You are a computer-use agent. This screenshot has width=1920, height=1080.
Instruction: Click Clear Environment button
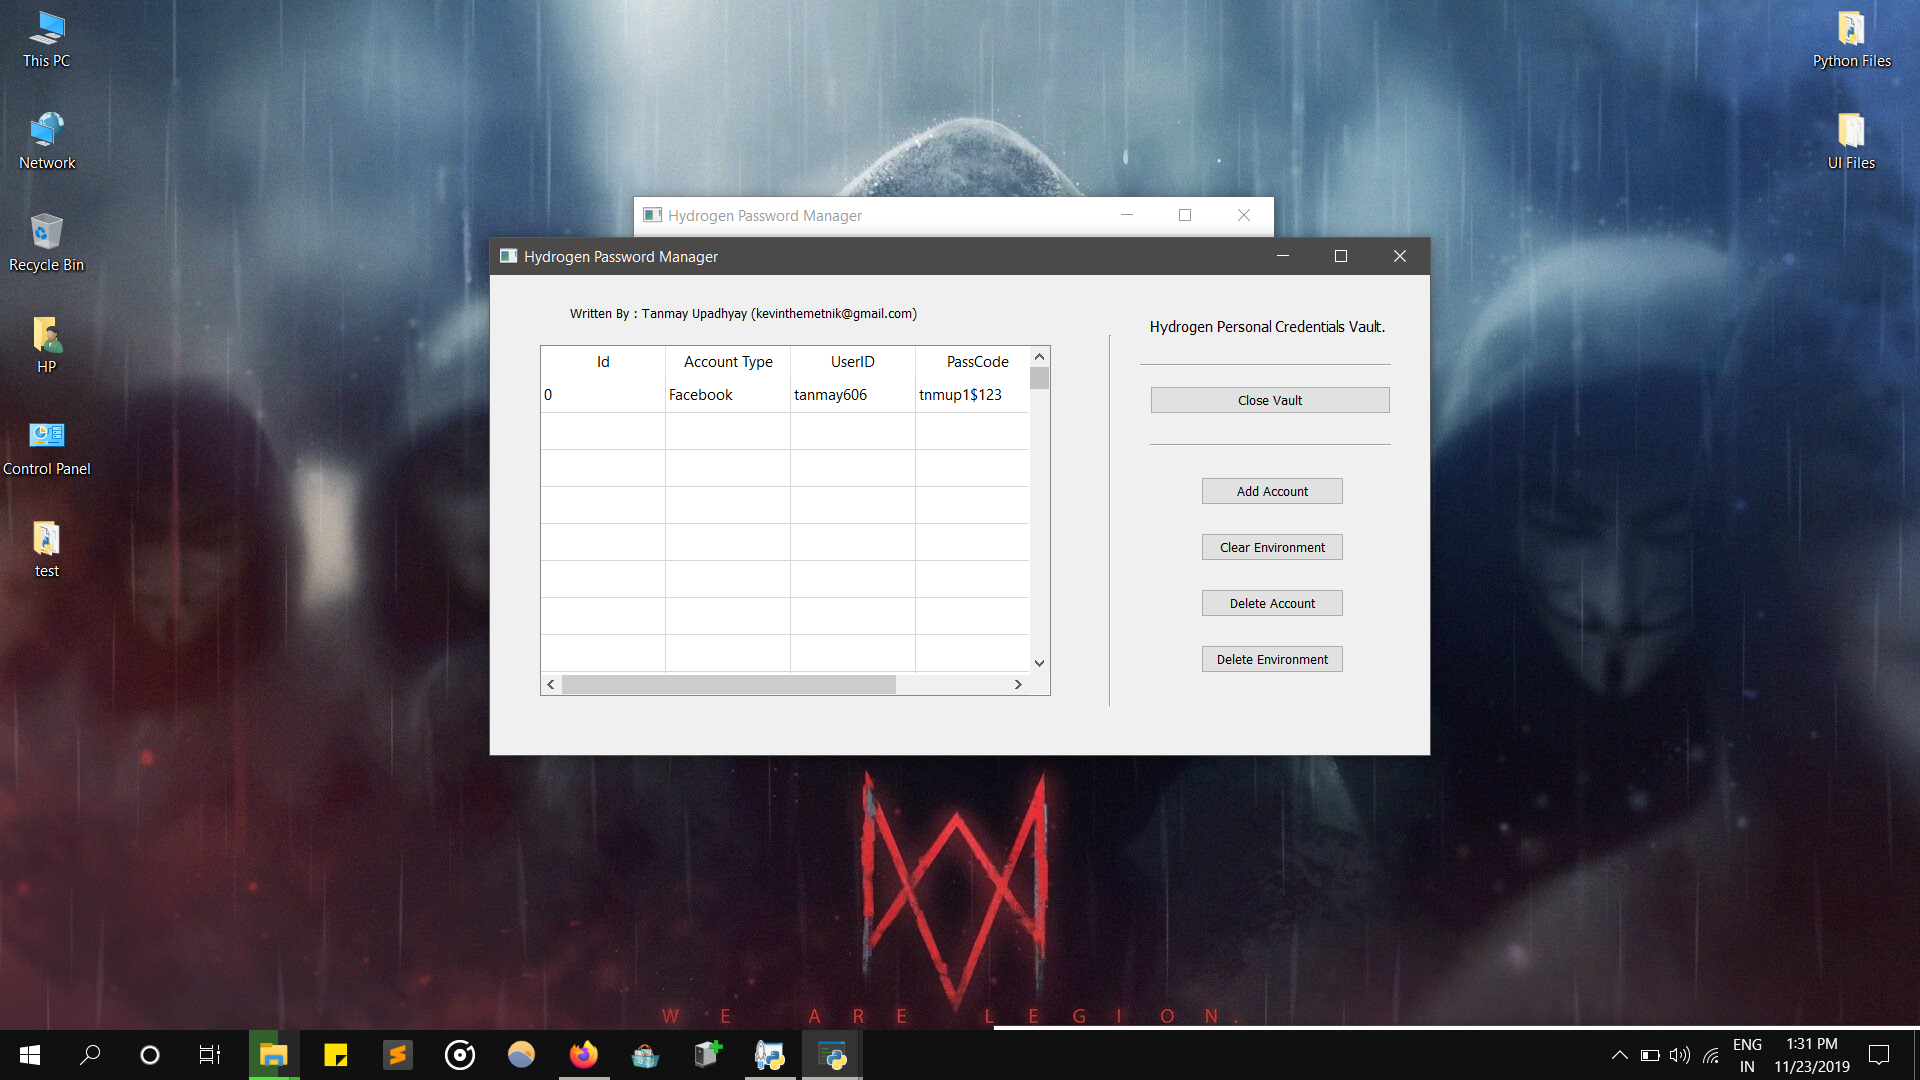tap(1271, 547)
